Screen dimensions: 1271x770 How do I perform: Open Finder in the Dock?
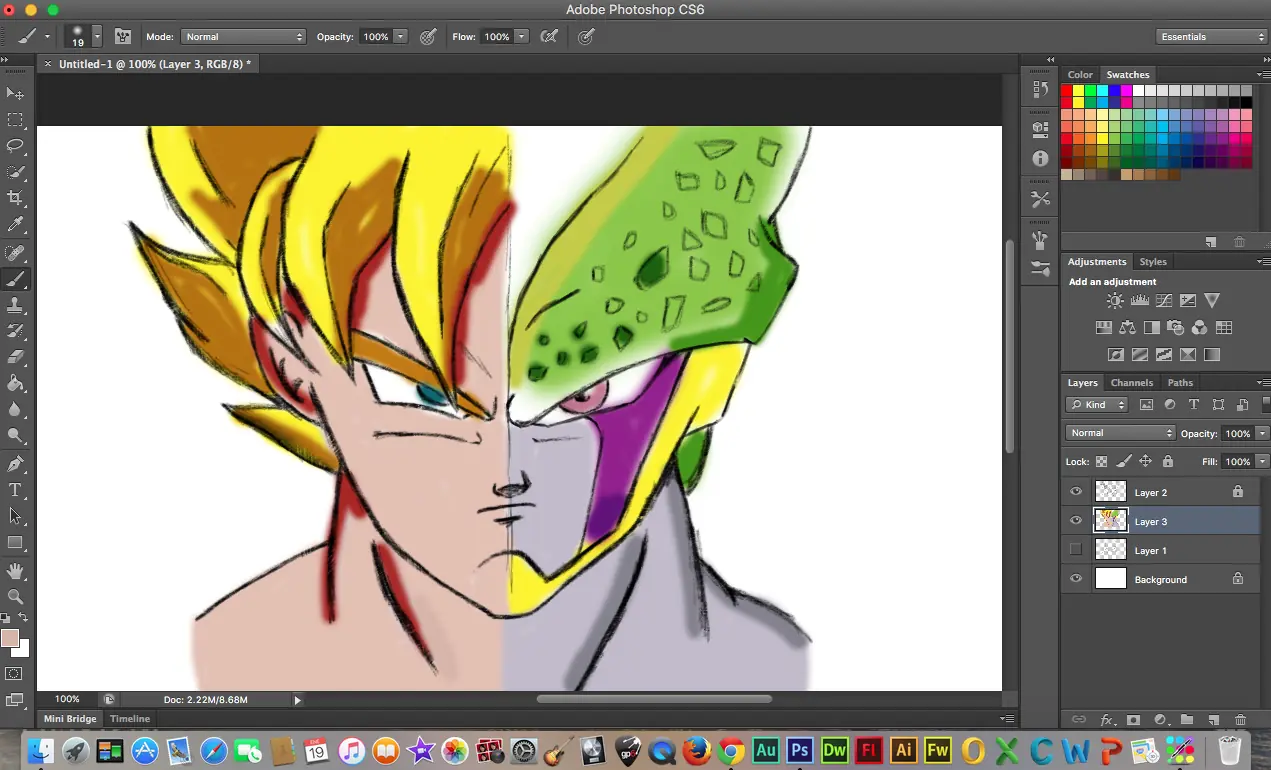(40, 749)
